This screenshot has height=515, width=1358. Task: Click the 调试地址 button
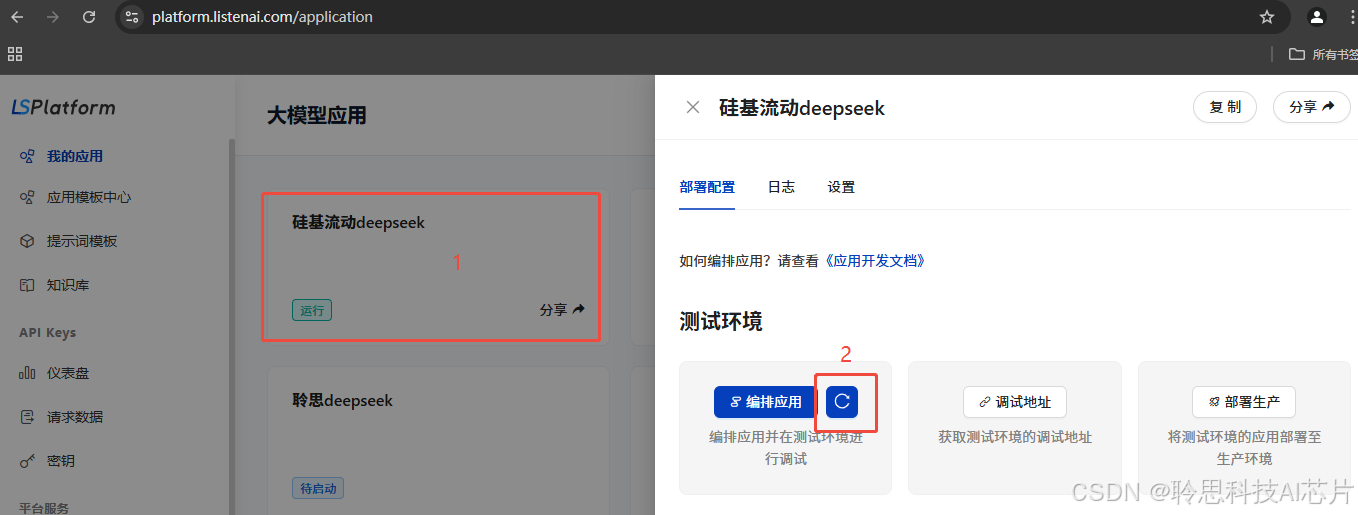[x=1015, y=402]
